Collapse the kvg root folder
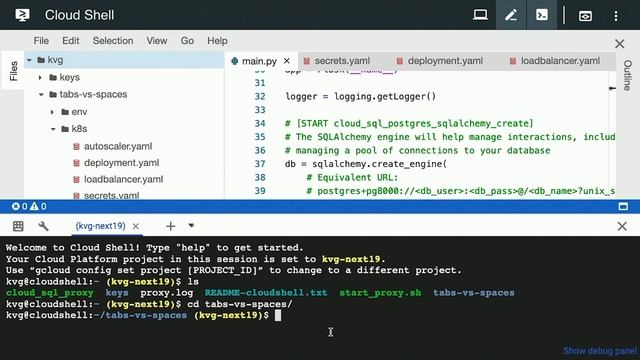The height and width of the screenshot is (360, 640). [x=29, y=60]
